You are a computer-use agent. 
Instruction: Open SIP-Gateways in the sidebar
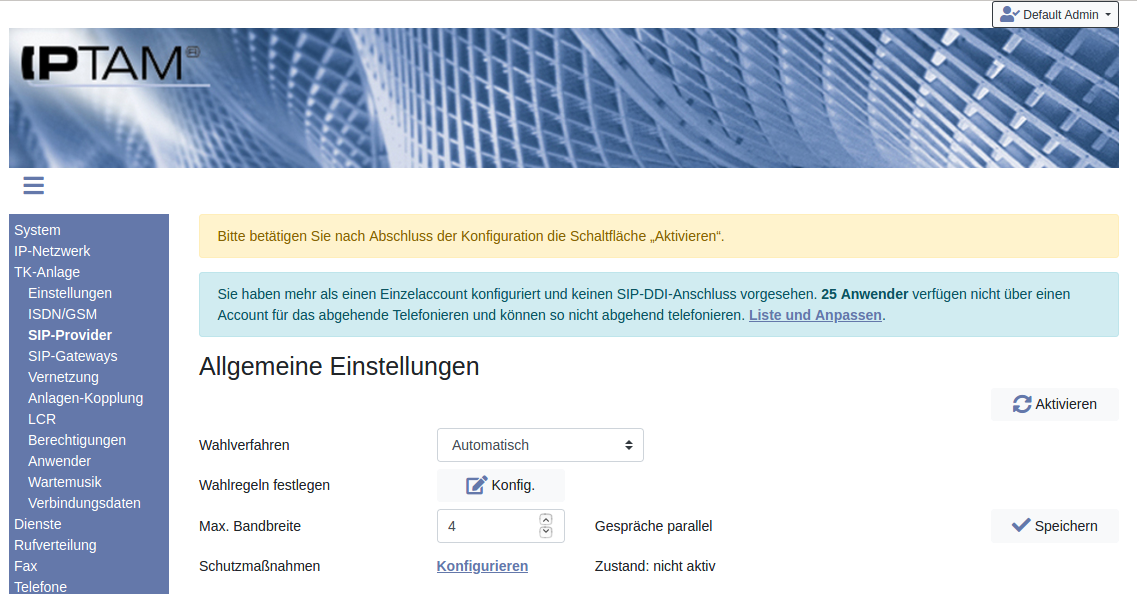tap(72, 356)
